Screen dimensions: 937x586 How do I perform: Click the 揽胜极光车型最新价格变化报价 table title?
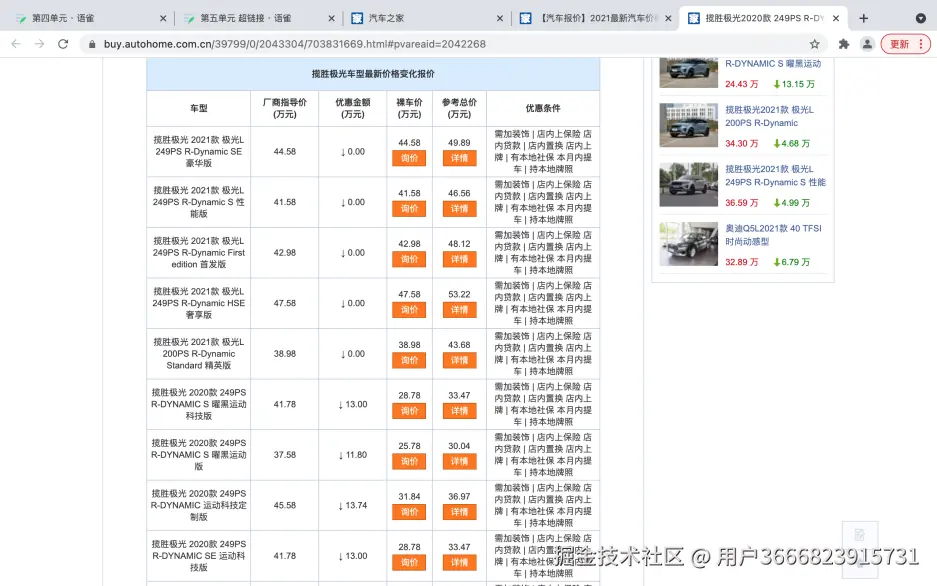pyautogui.click(x=373, y=74)
